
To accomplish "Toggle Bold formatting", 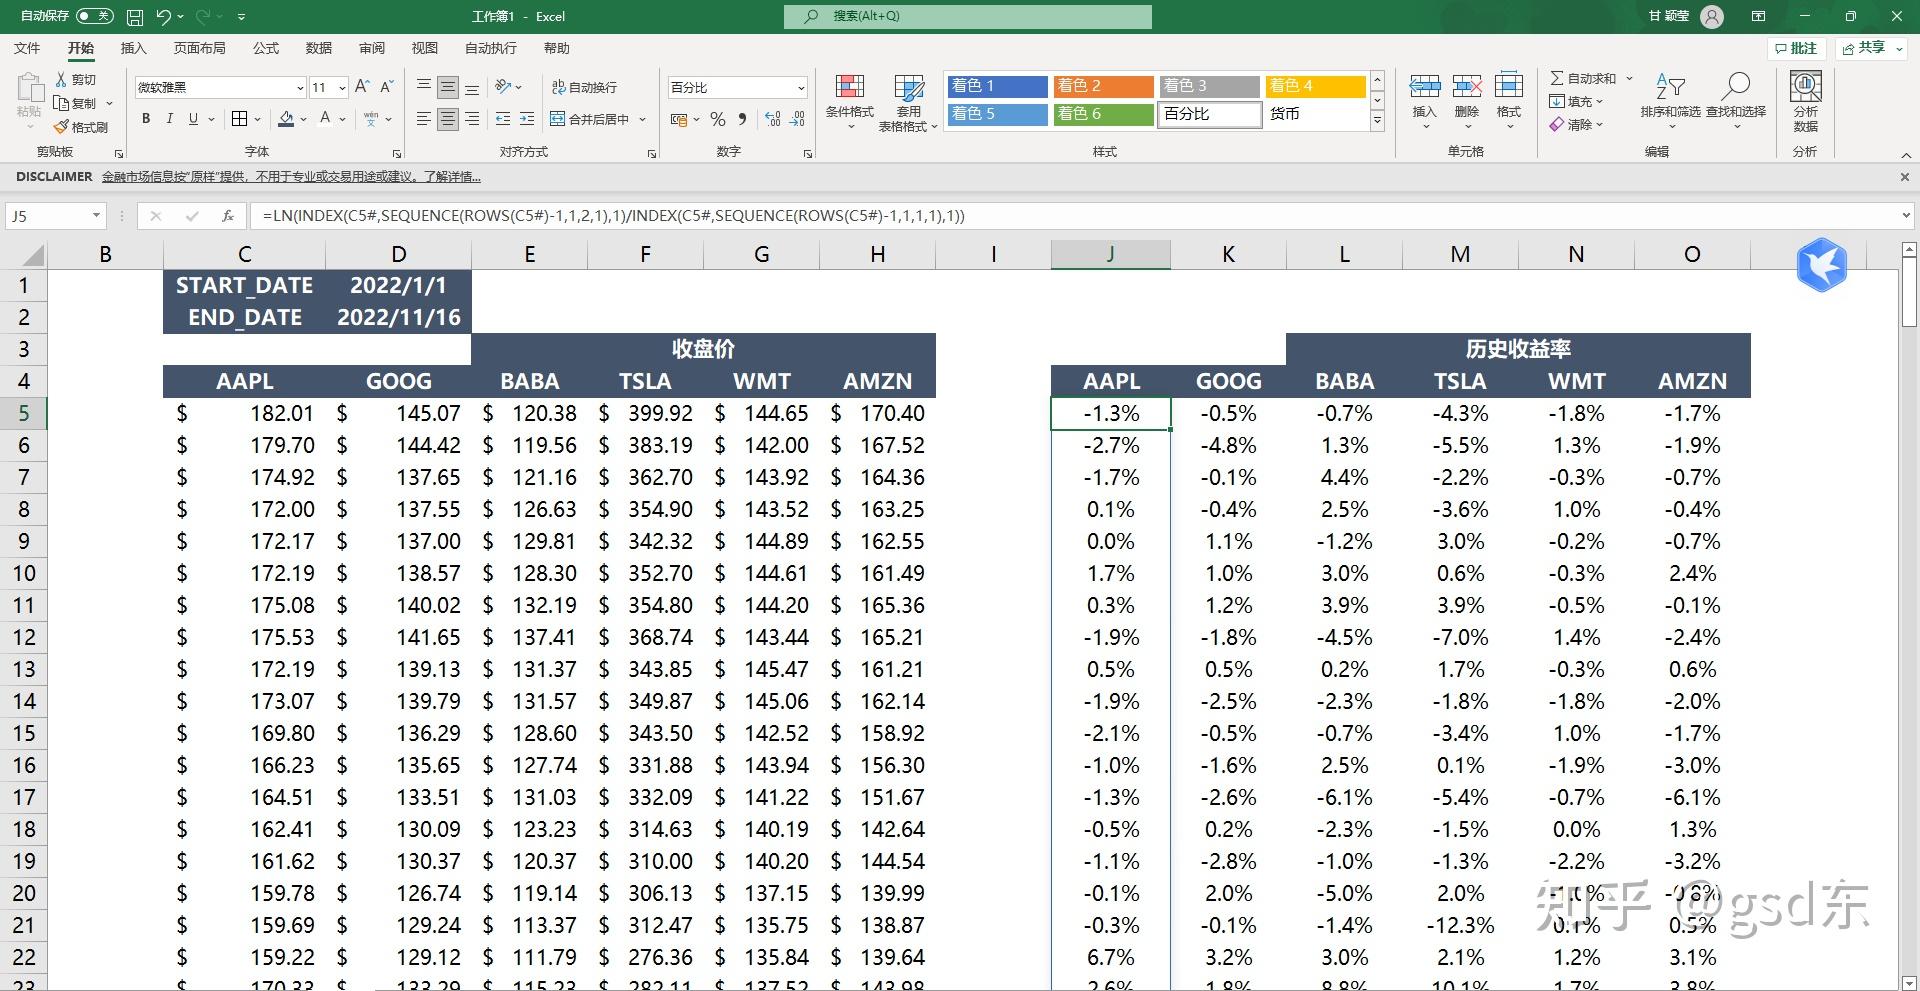I will [146, 119].
